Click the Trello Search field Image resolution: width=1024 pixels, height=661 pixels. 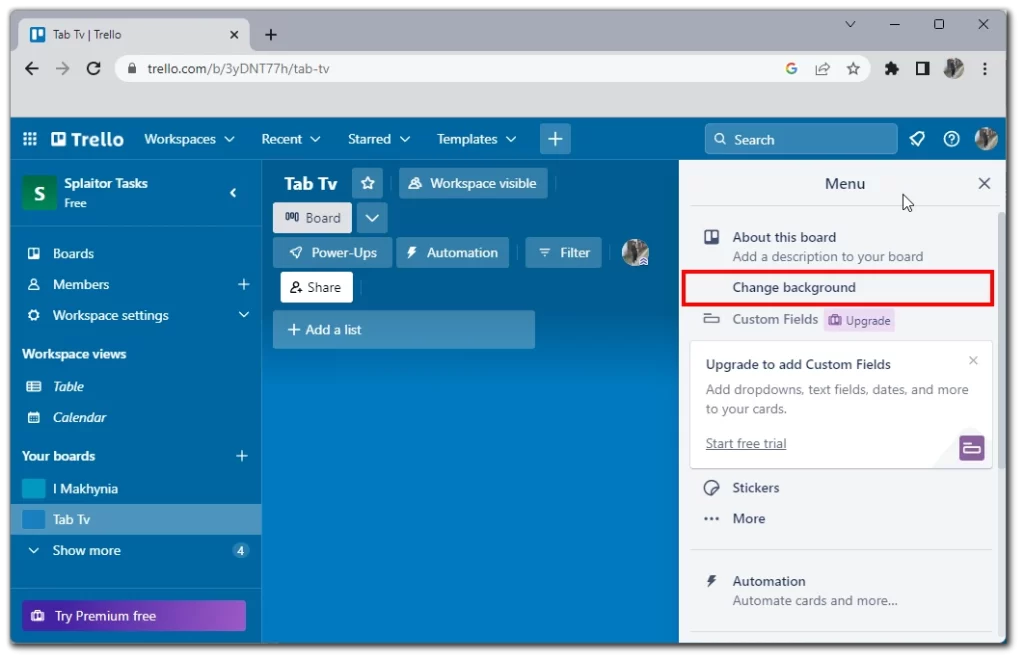point(801,139)
